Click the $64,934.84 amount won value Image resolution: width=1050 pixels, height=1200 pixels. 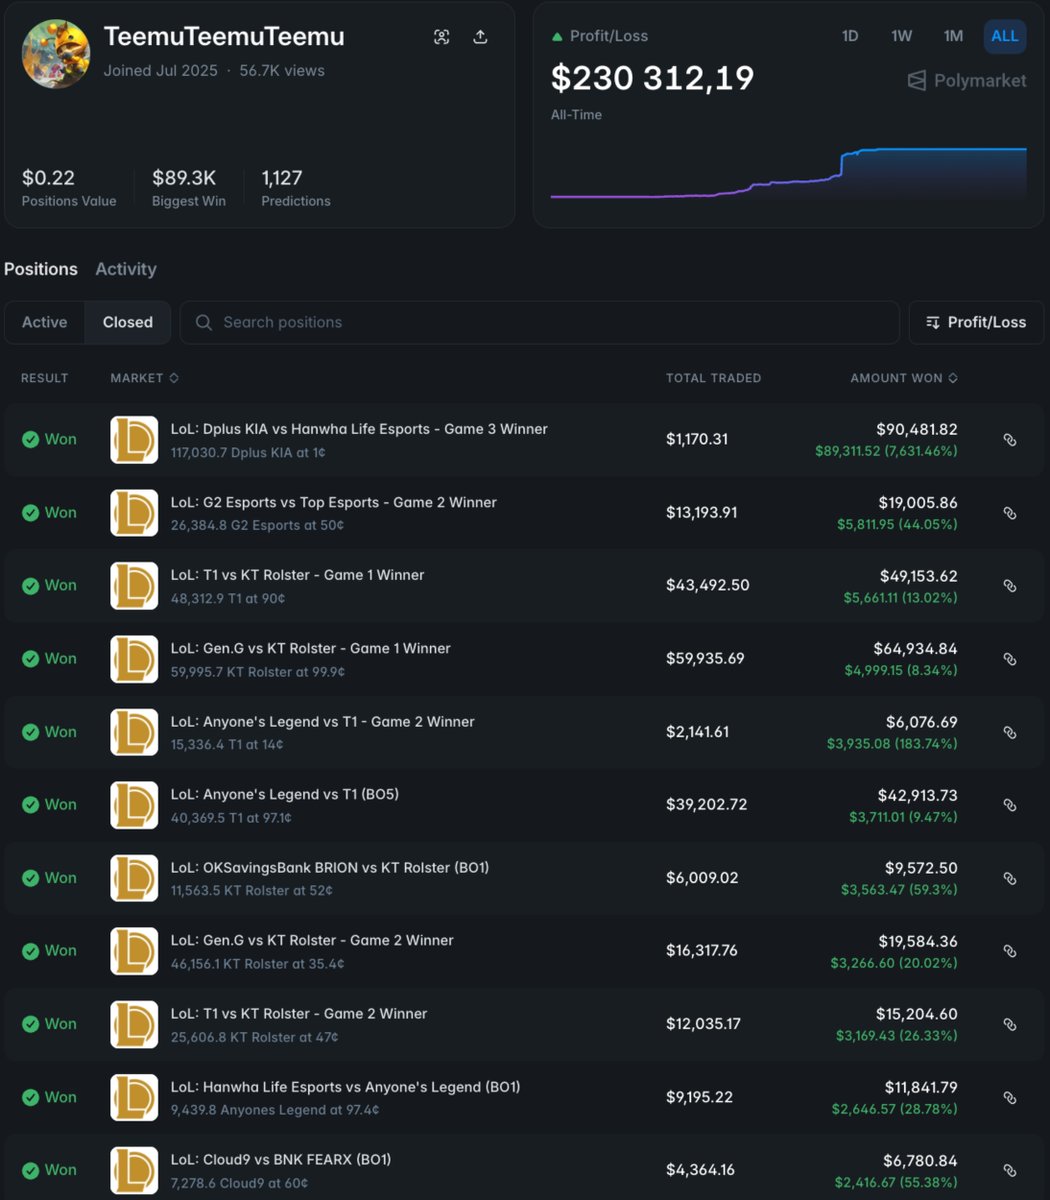tap(915, 648)
